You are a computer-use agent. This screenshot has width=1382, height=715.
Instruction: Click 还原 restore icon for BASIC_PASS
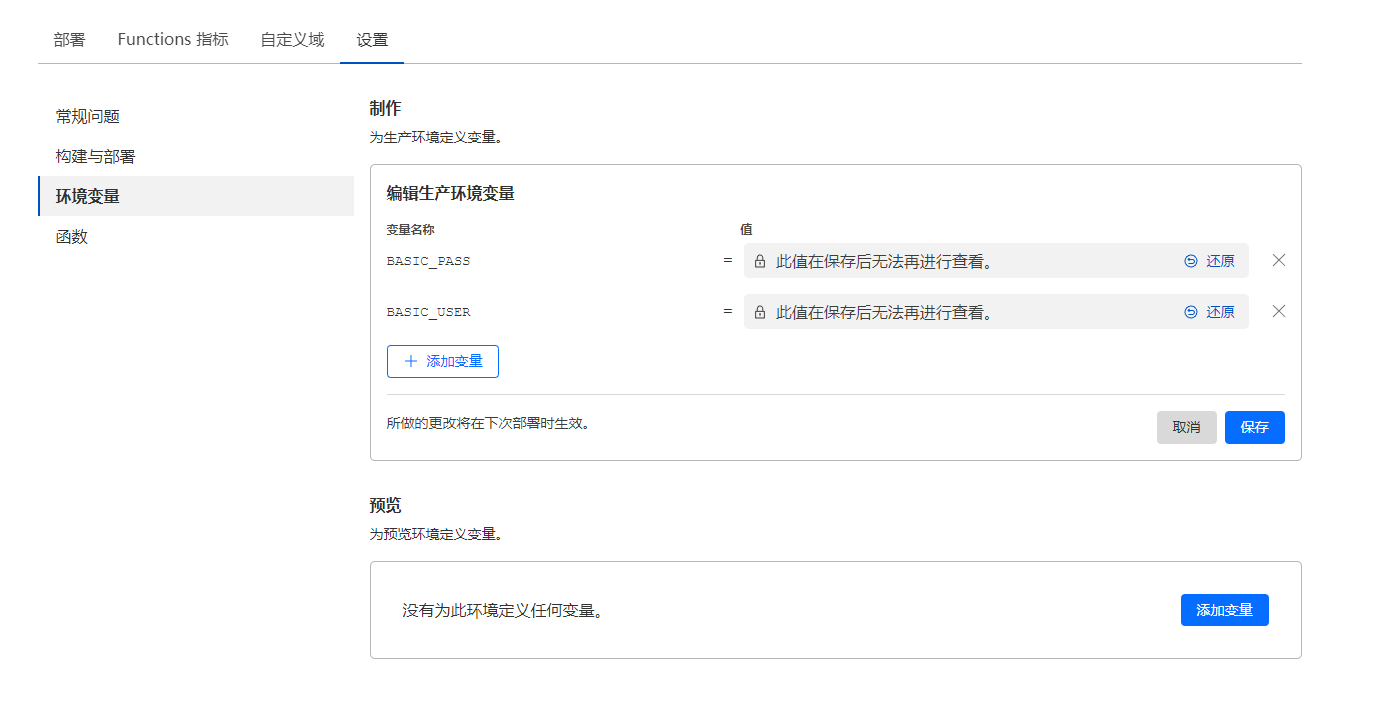pos(1191,261)
